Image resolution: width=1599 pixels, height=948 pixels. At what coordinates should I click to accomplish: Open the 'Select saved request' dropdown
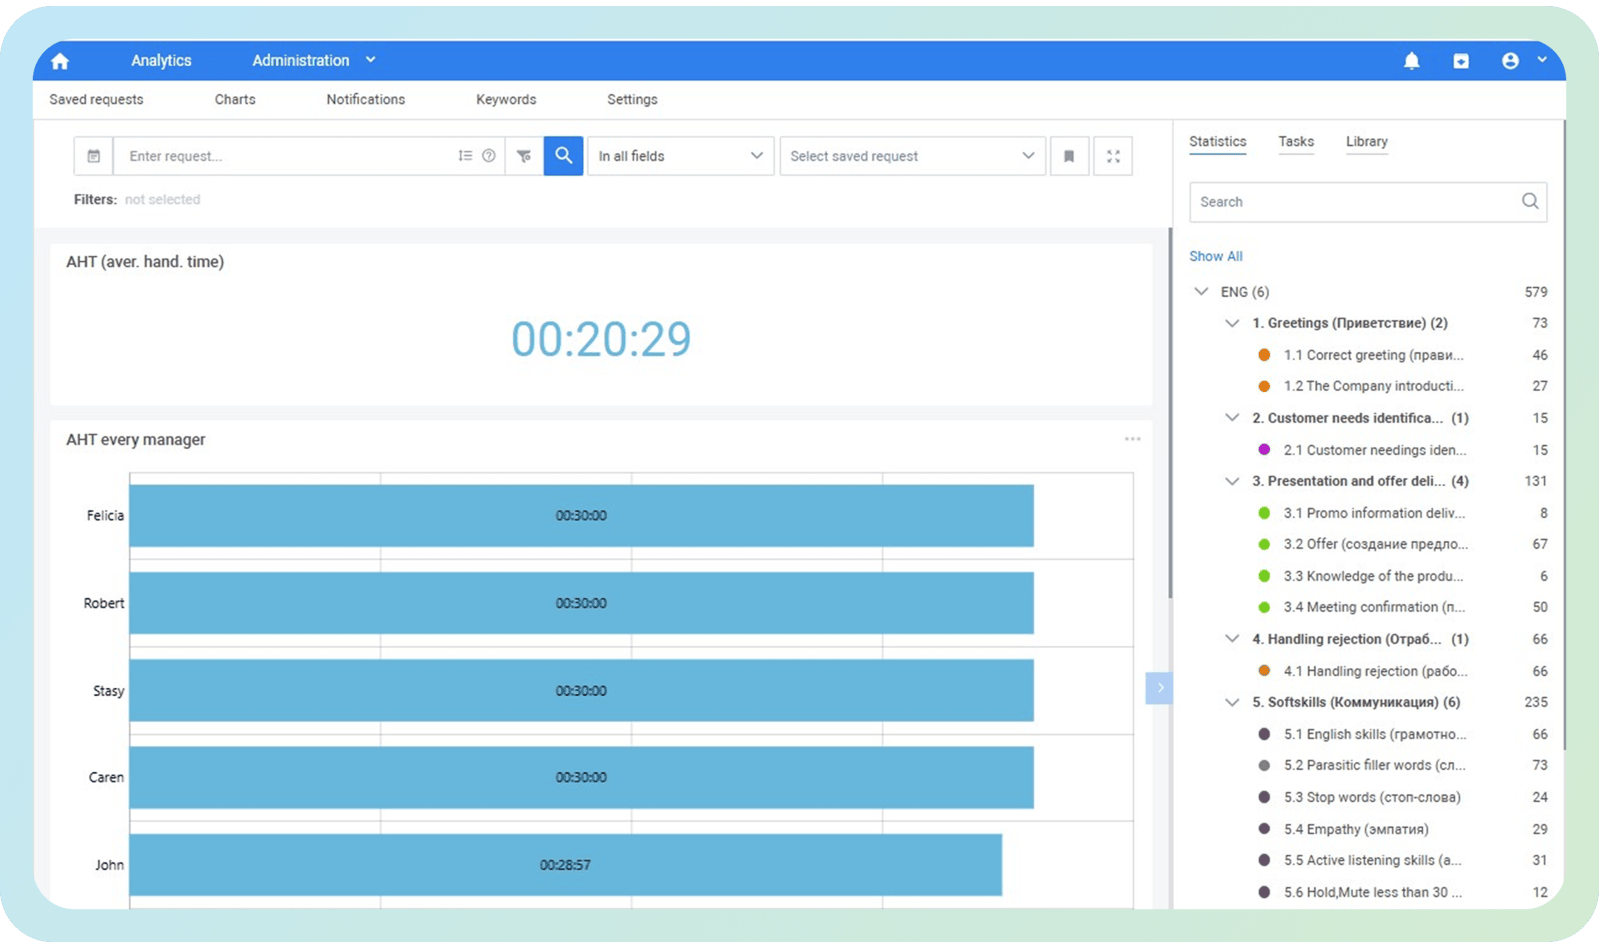click(913, 156)
